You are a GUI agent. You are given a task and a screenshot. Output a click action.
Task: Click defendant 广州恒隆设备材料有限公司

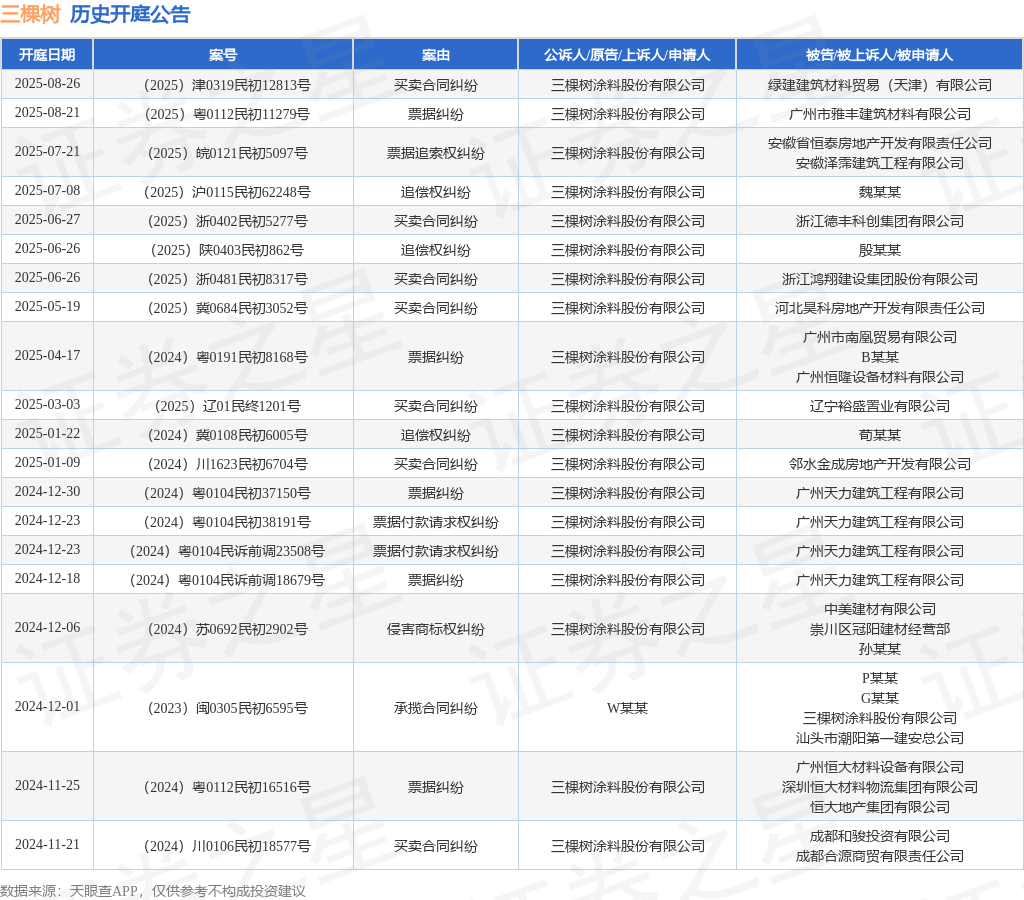pos(880,378)
